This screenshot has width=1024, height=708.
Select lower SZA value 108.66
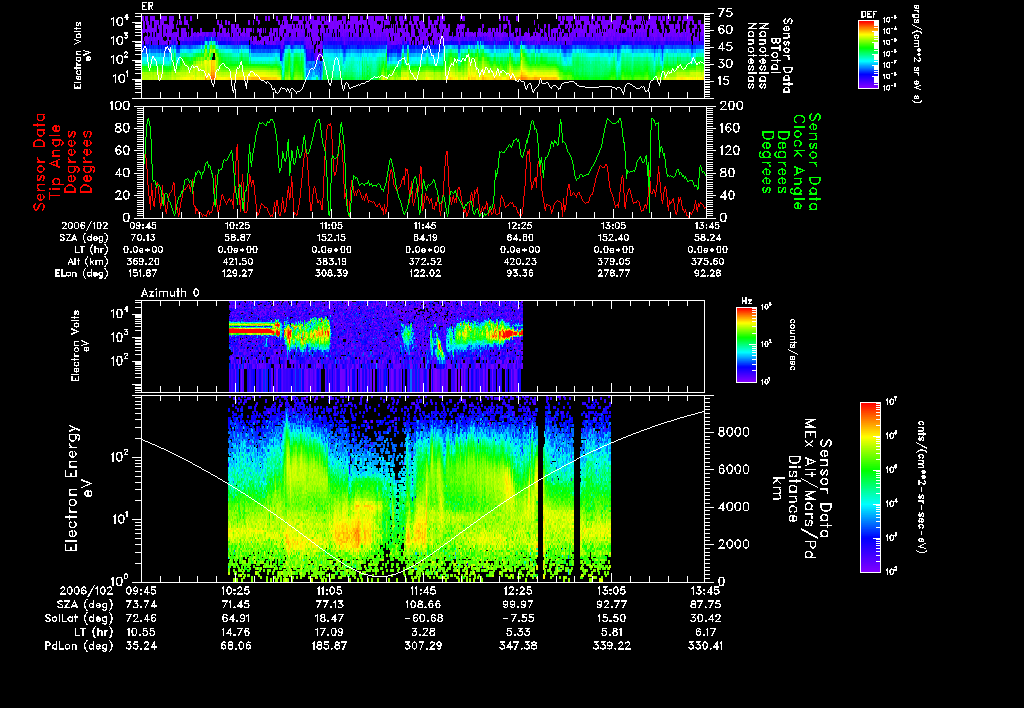(423, 604)
